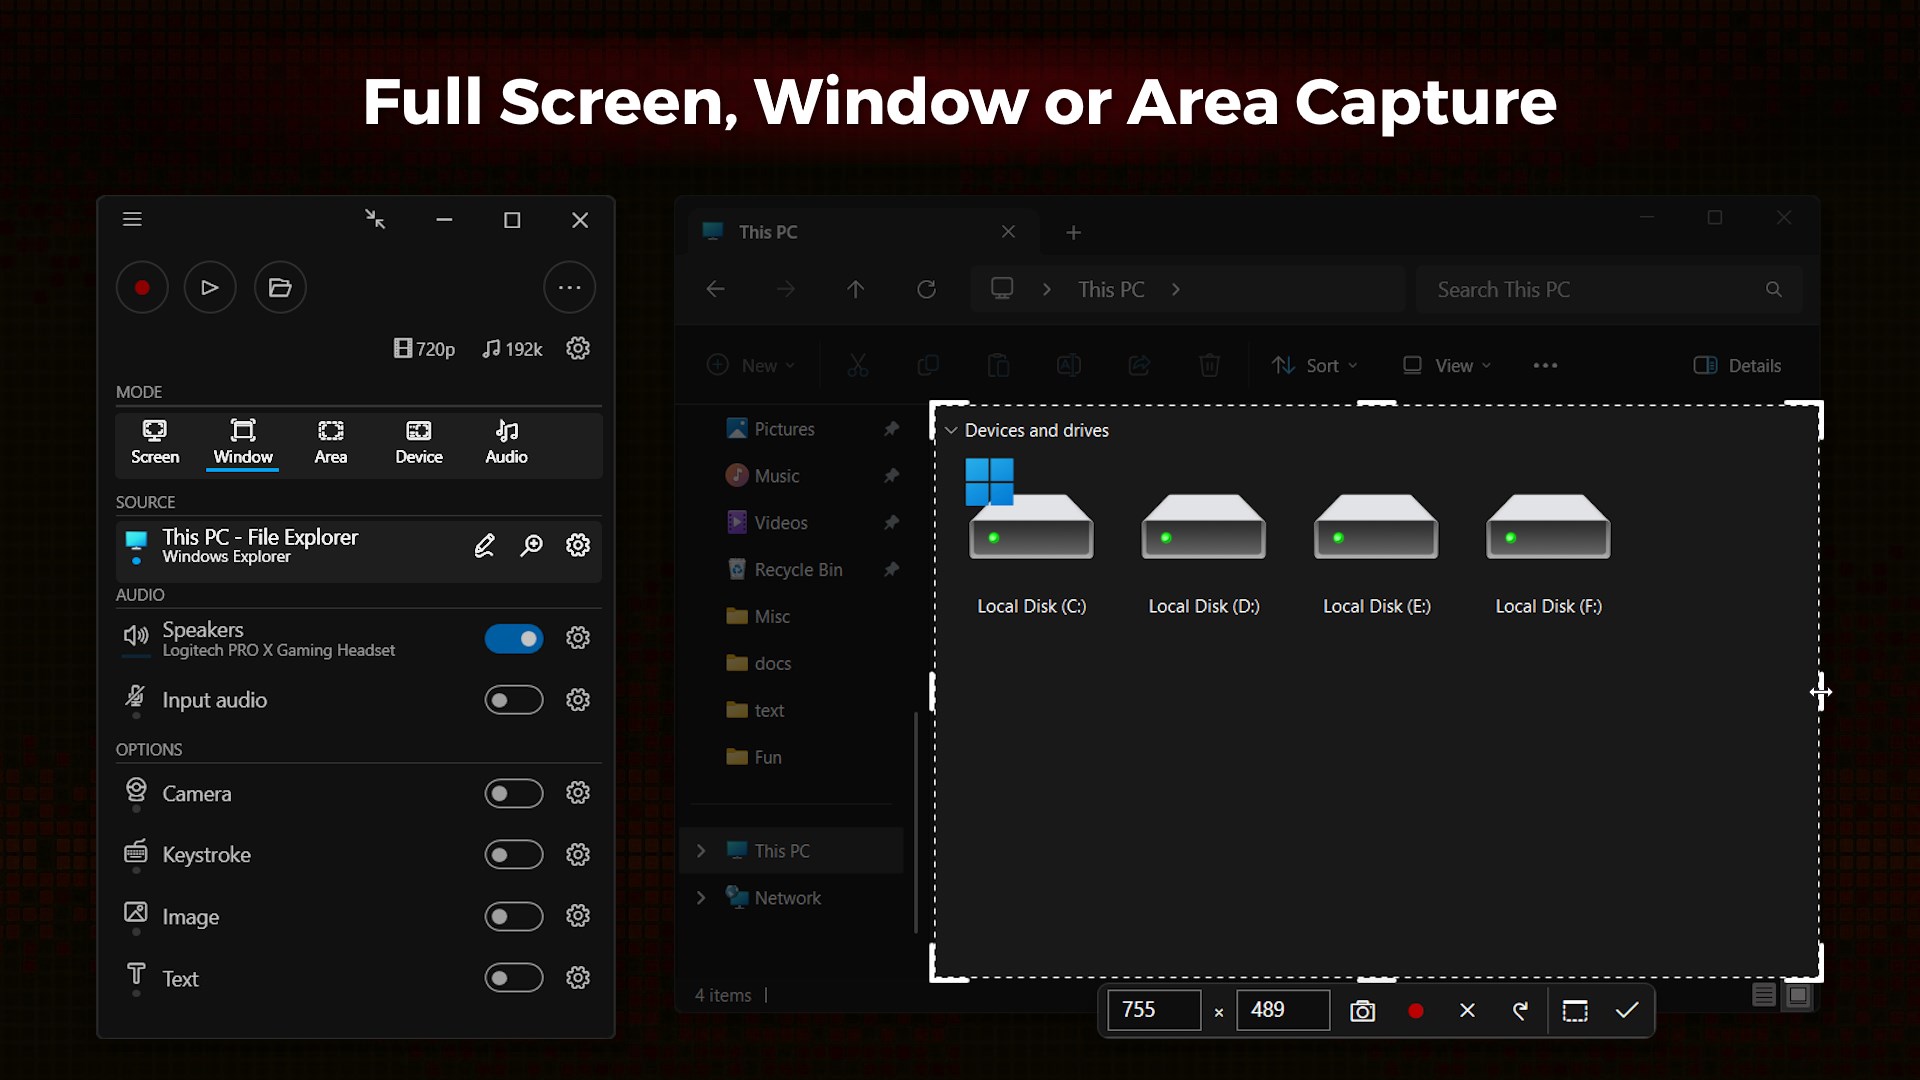Open Text settings gear
This screenshot has width=1920, height=1080.
578,978
